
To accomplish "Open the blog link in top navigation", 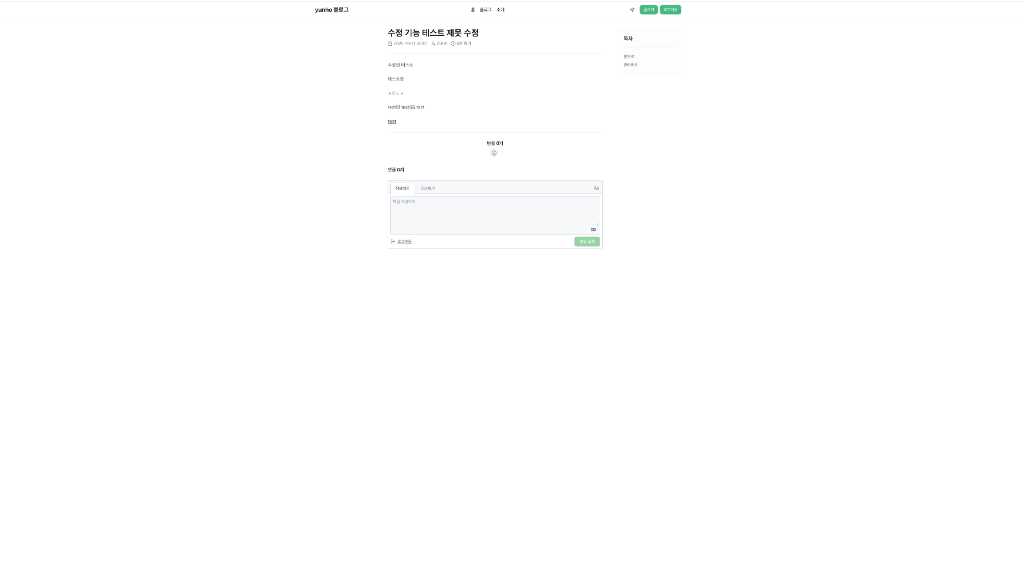I will 485,10.
